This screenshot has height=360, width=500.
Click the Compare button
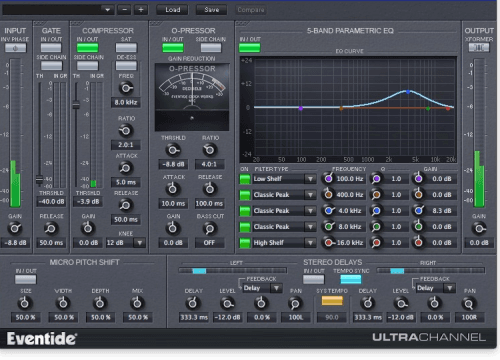coord(251,10)
